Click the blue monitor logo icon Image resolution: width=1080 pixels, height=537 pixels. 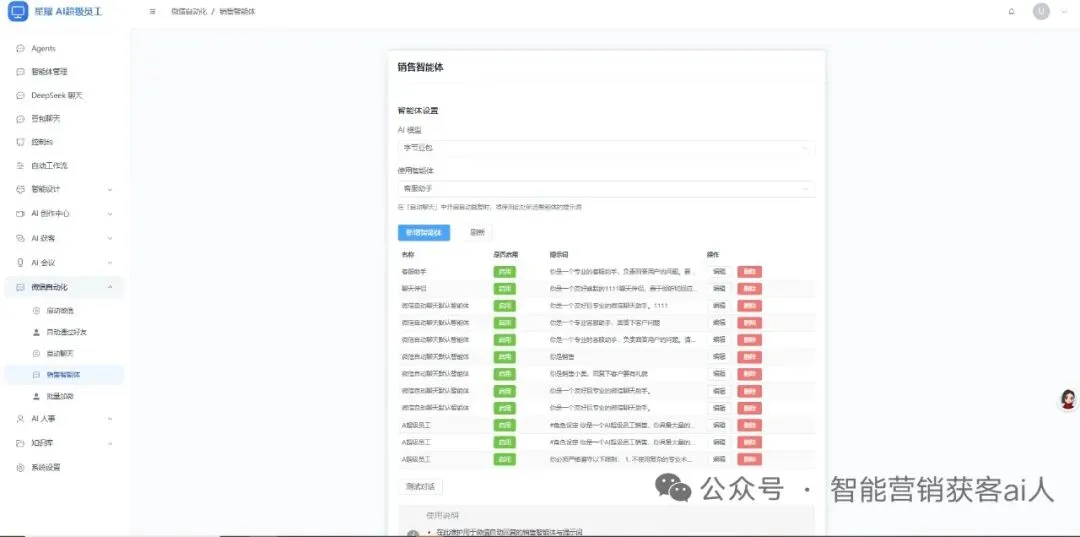tap(17, 12)
